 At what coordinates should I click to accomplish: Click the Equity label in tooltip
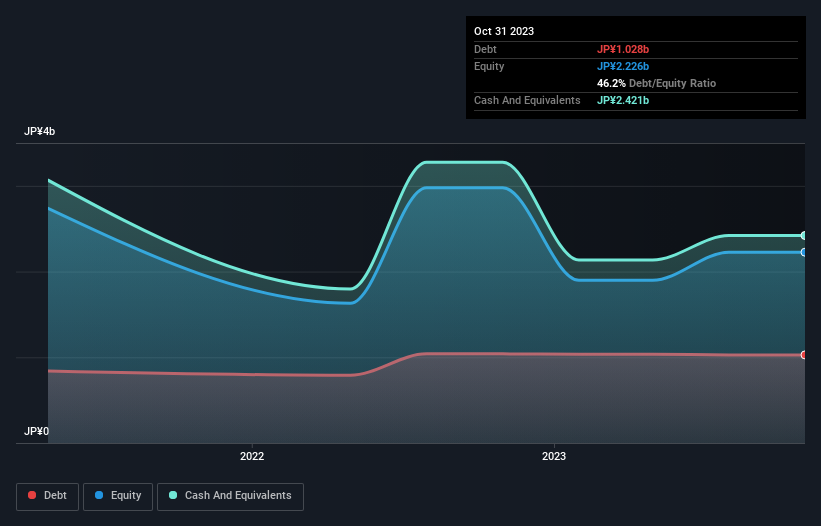489,66
